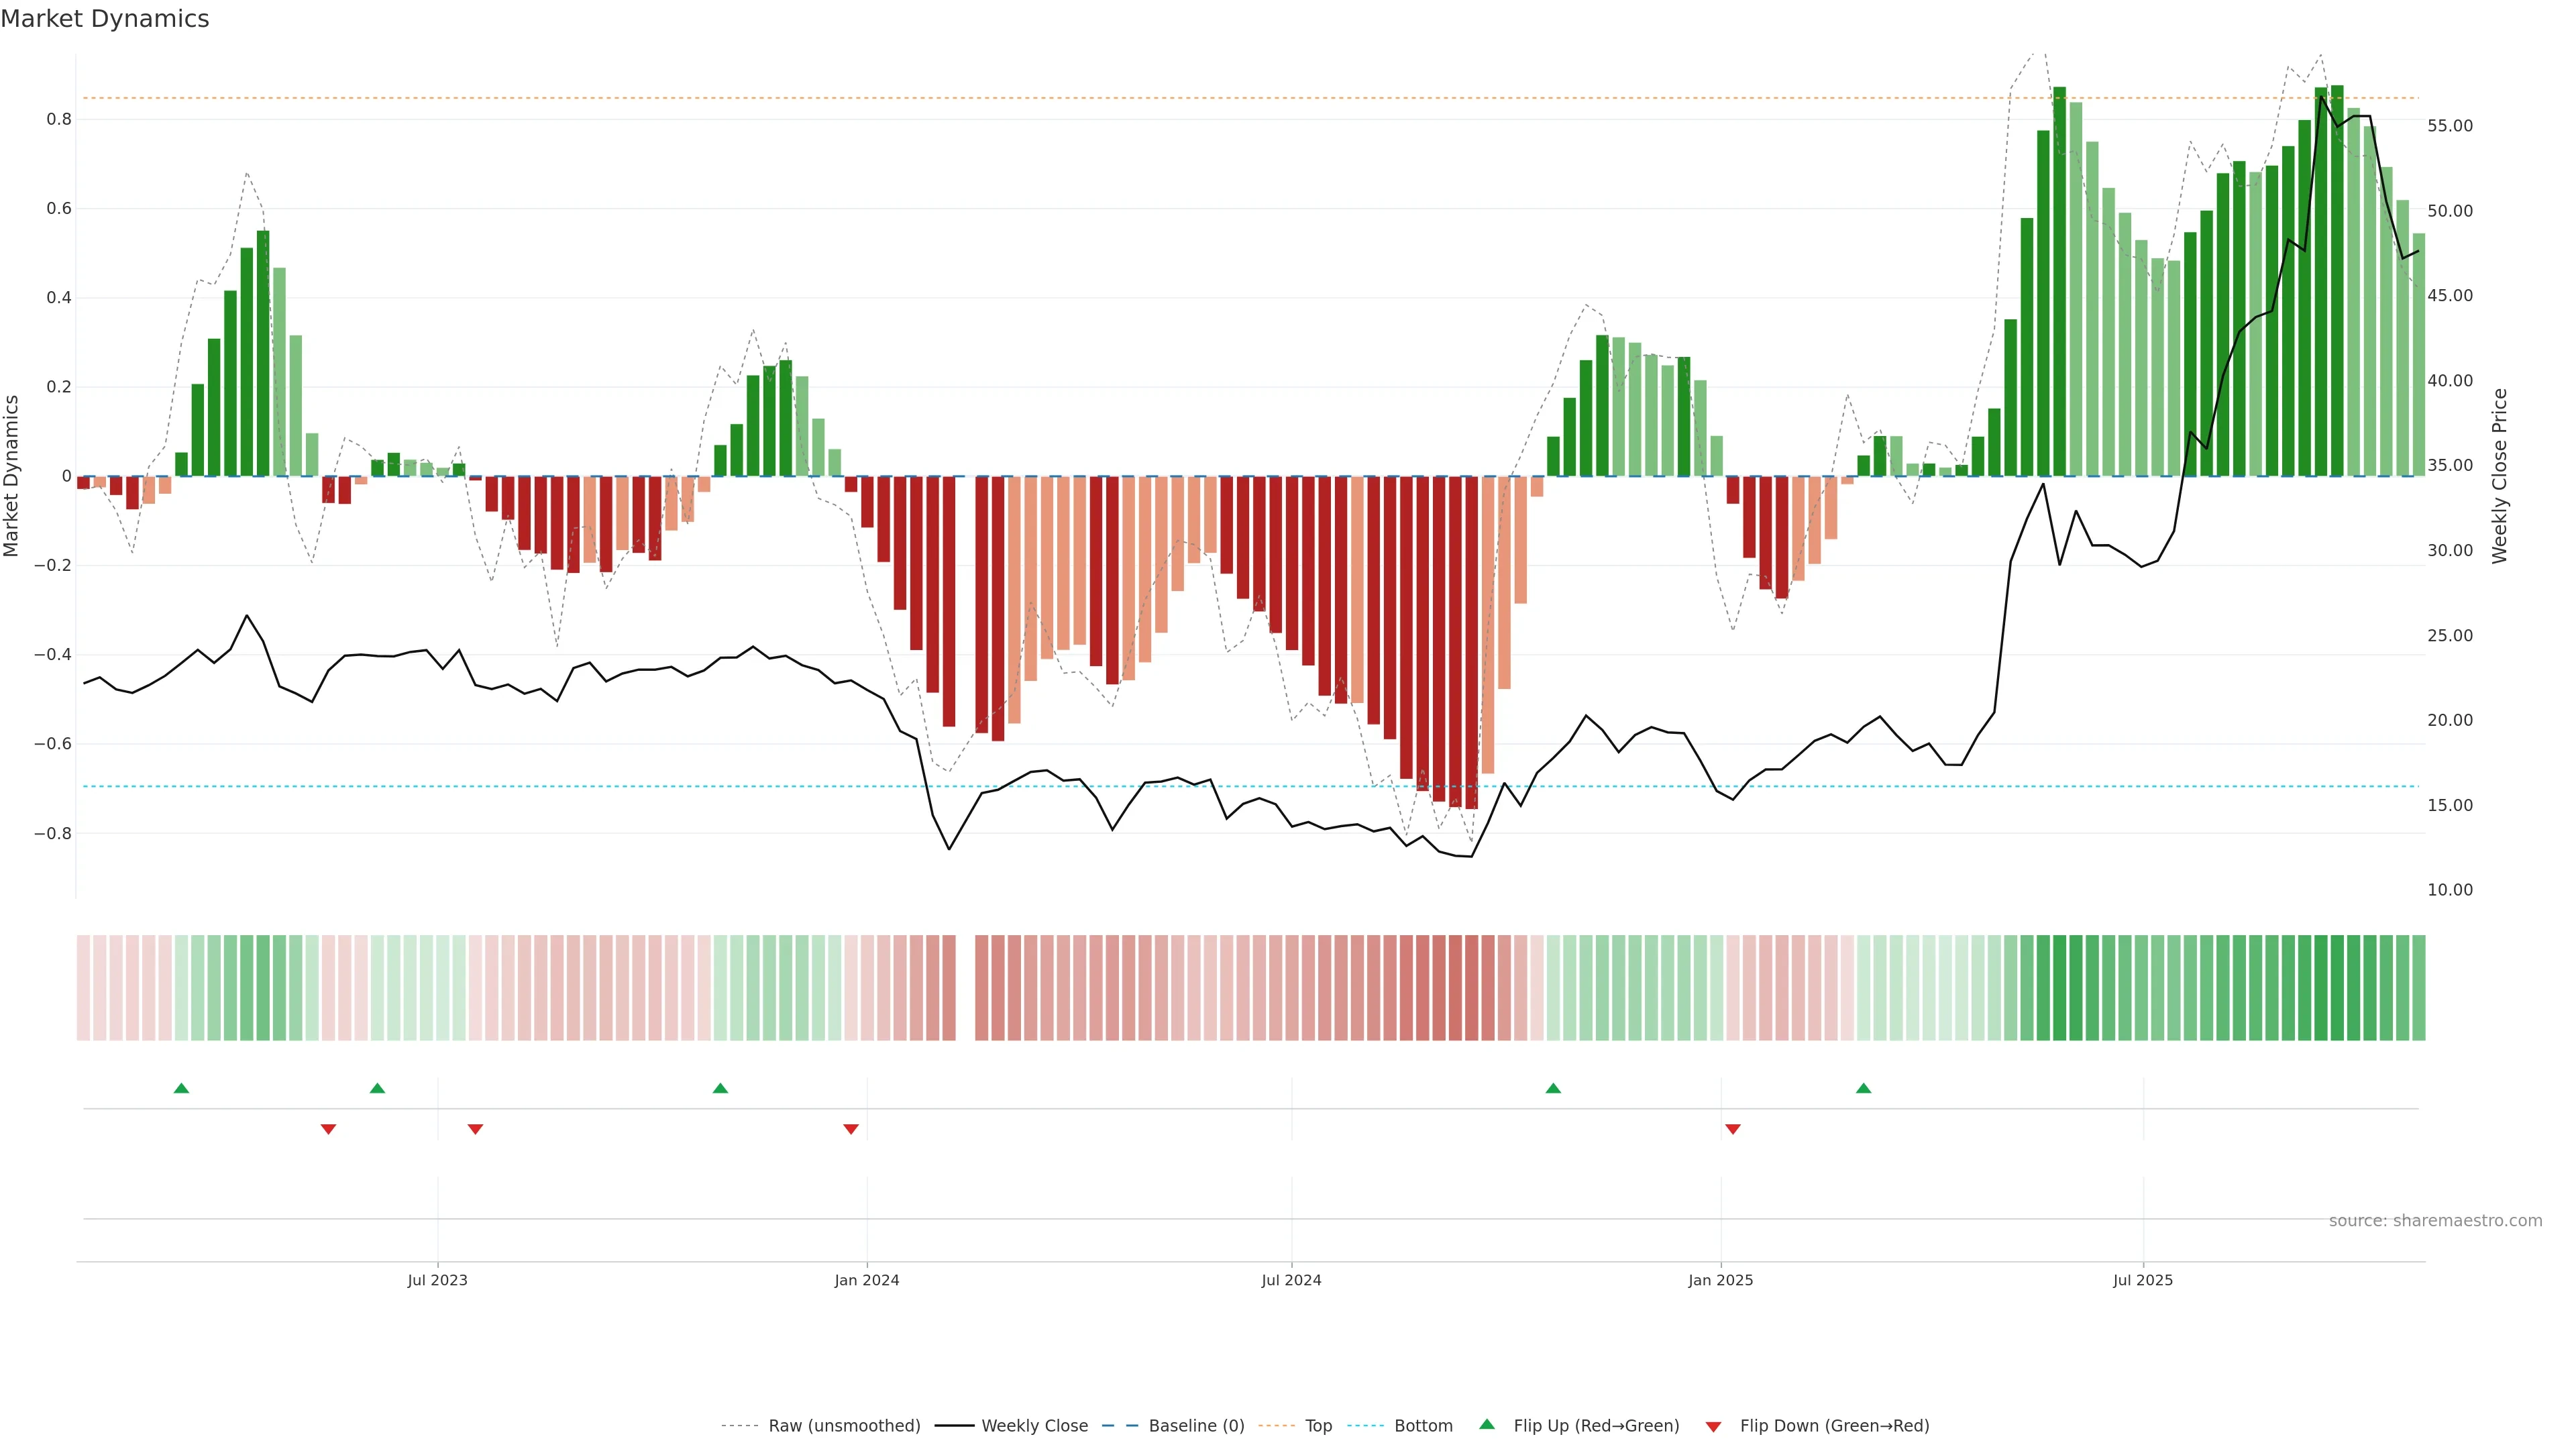This screenshot has height=1449, width=2576.
Task: Click the Flip Down marker just after Jan 2025
Action: 1733,1129
